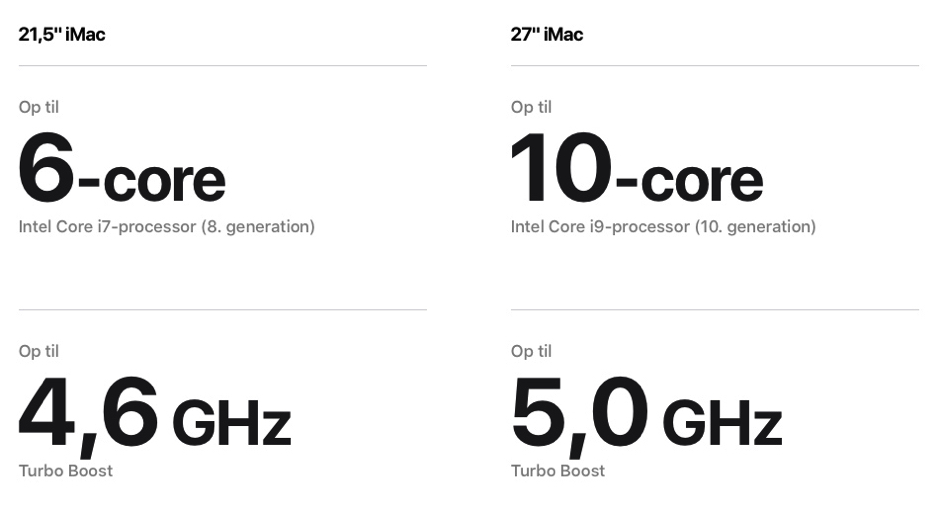Click the "(8. generation)" text
The width and height of the screenshot is (940, 515).
258,227
